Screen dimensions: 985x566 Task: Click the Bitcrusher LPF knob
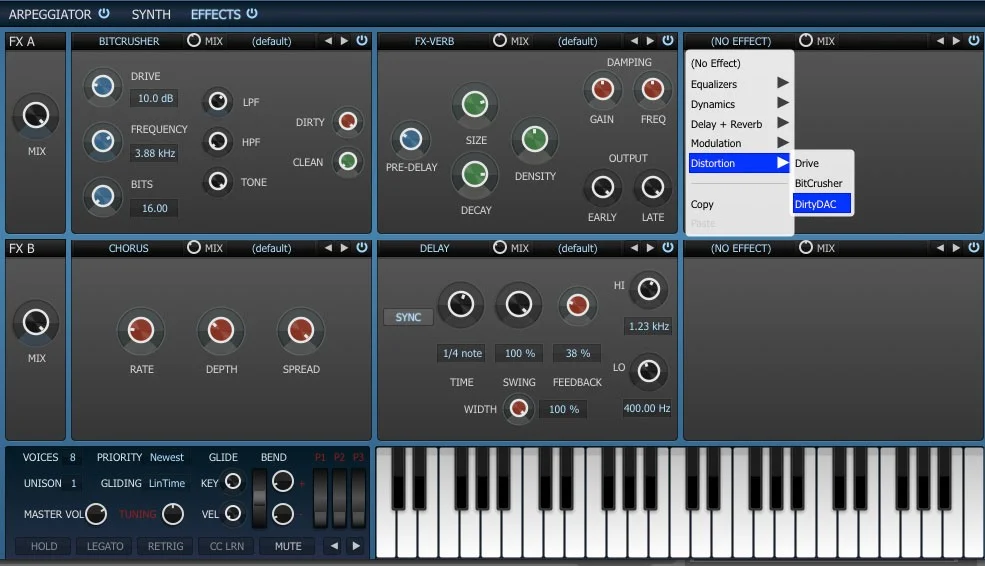point(218,101)
